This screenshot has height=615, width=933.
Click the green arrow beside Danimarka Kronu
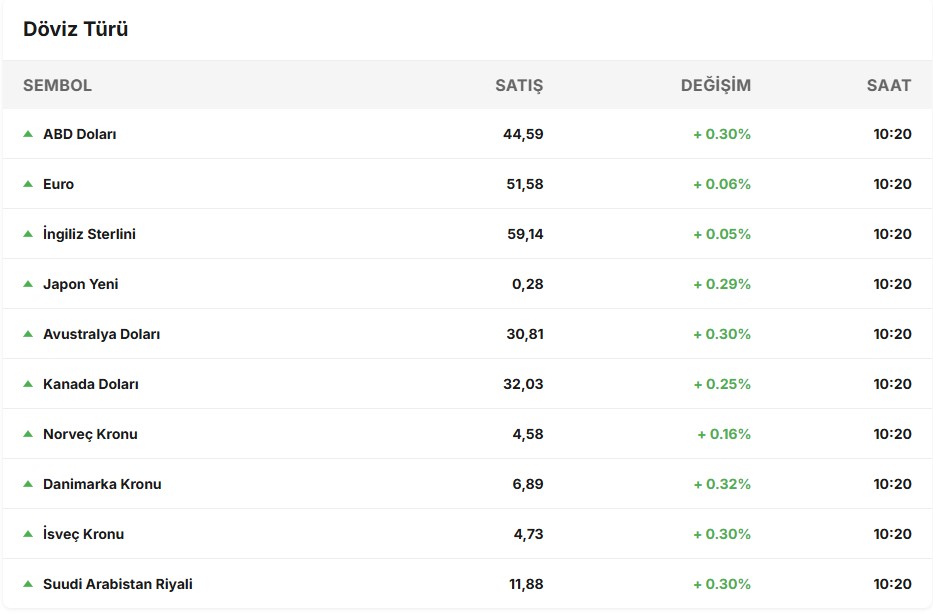pos(28,483)
